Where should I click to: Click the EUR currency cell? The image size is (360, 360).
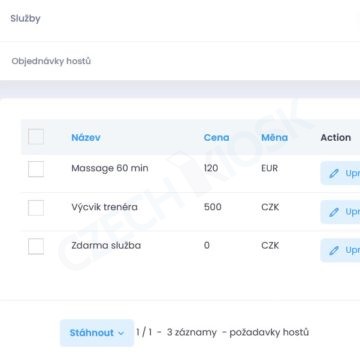point(269,168)
